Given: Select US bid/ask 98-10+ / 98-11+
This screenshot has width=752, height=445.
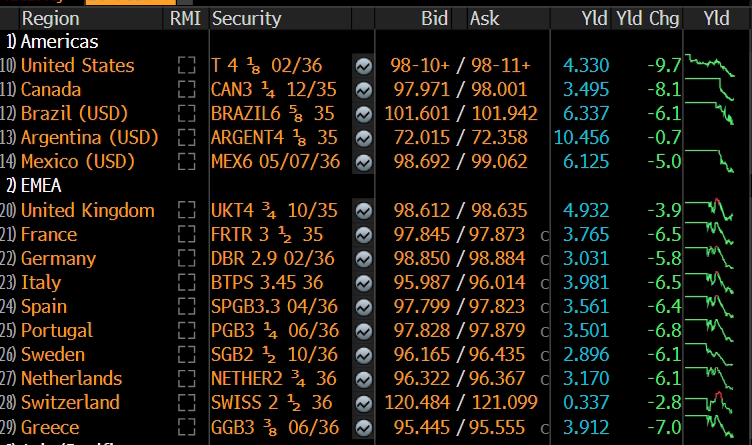Looking at the screenshot, I should pyautogui.click(x=460, y=66).
